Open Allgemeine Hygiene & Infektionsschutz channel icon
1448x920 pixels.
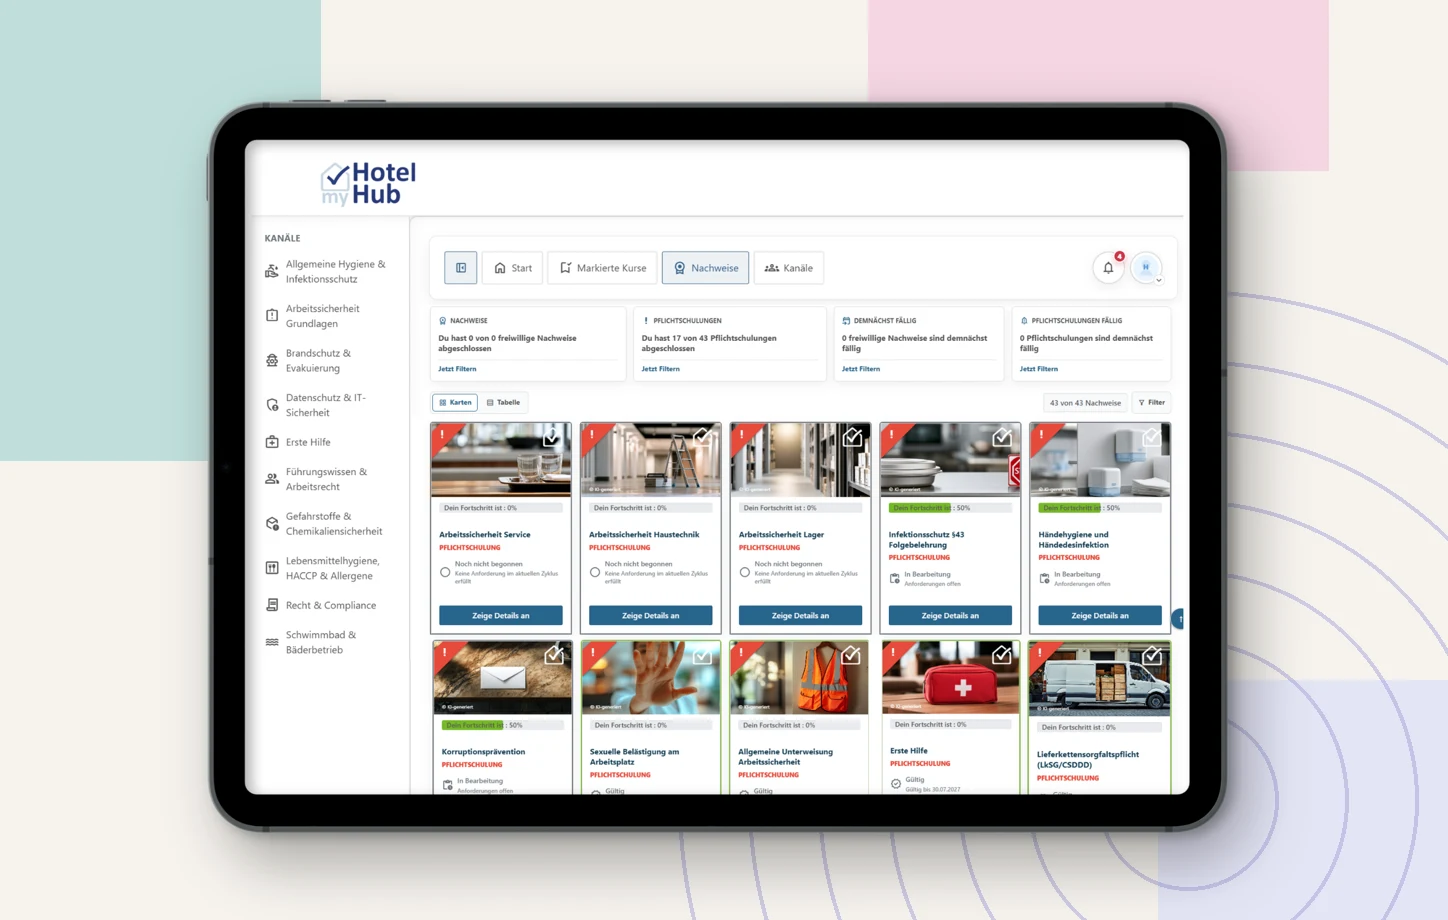pos(272,271)
